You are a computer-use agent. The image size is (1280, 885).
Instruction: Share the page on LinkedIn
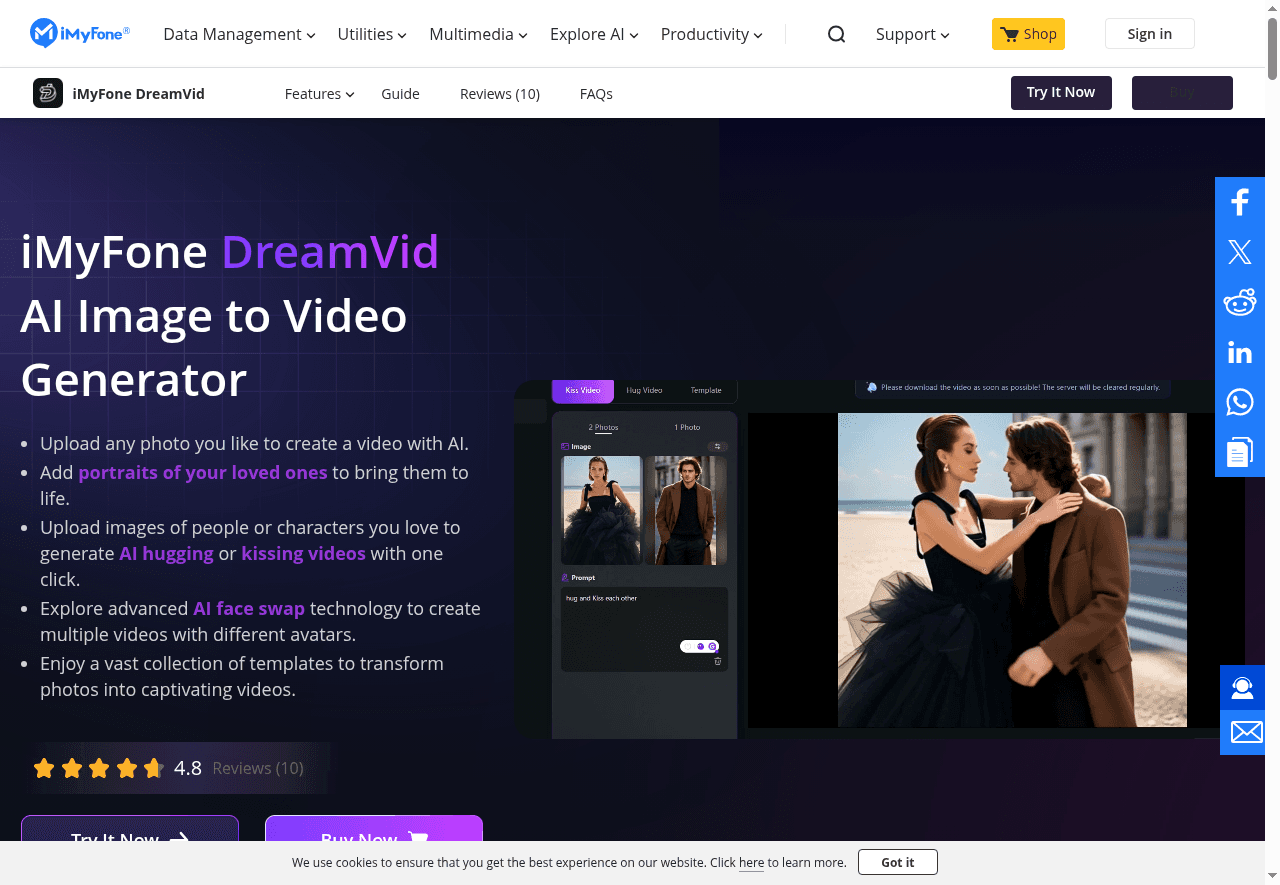click(1240, 351)
